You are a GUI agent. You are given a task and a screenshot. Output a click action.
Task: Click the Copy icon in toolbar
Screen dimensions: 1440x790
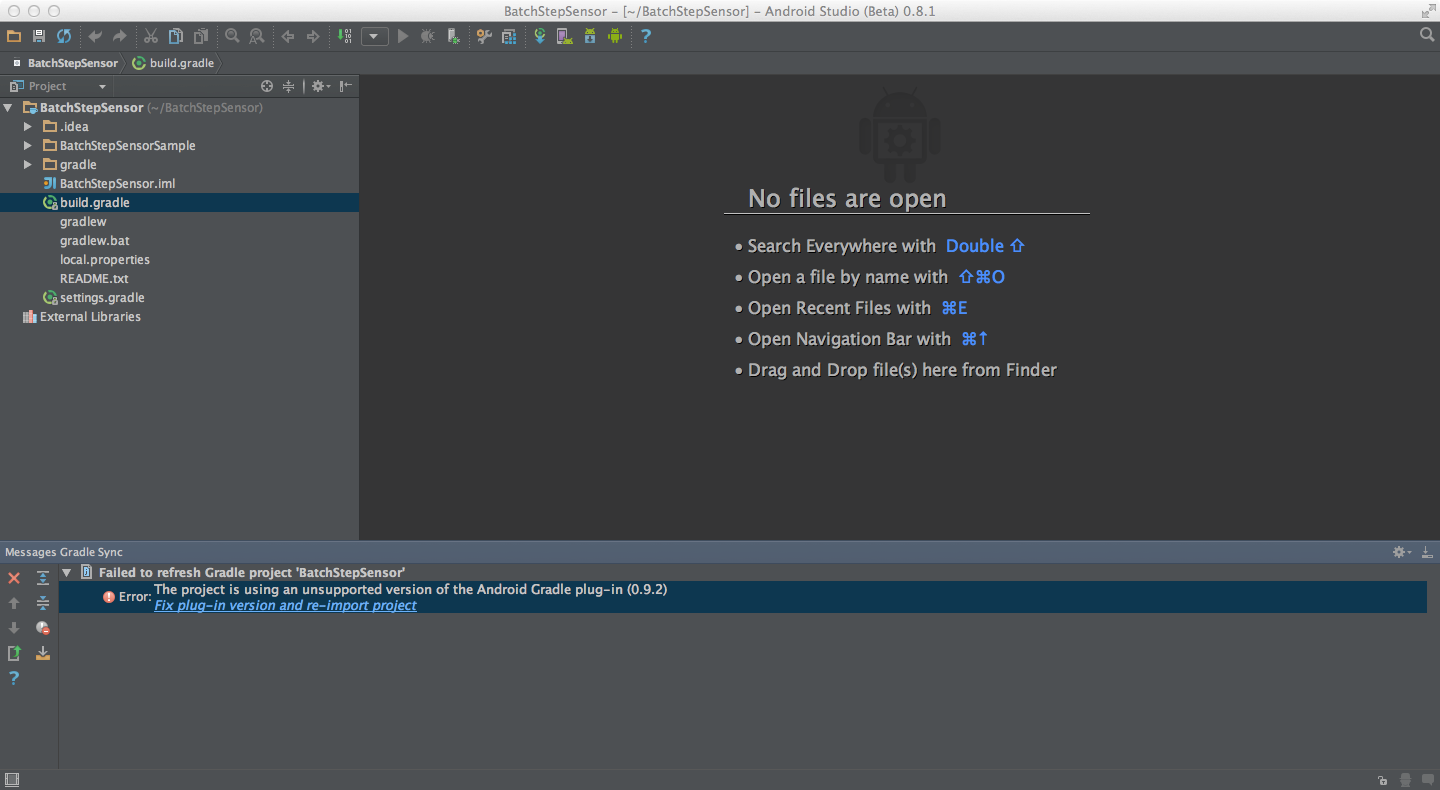[x=176, y=36]
